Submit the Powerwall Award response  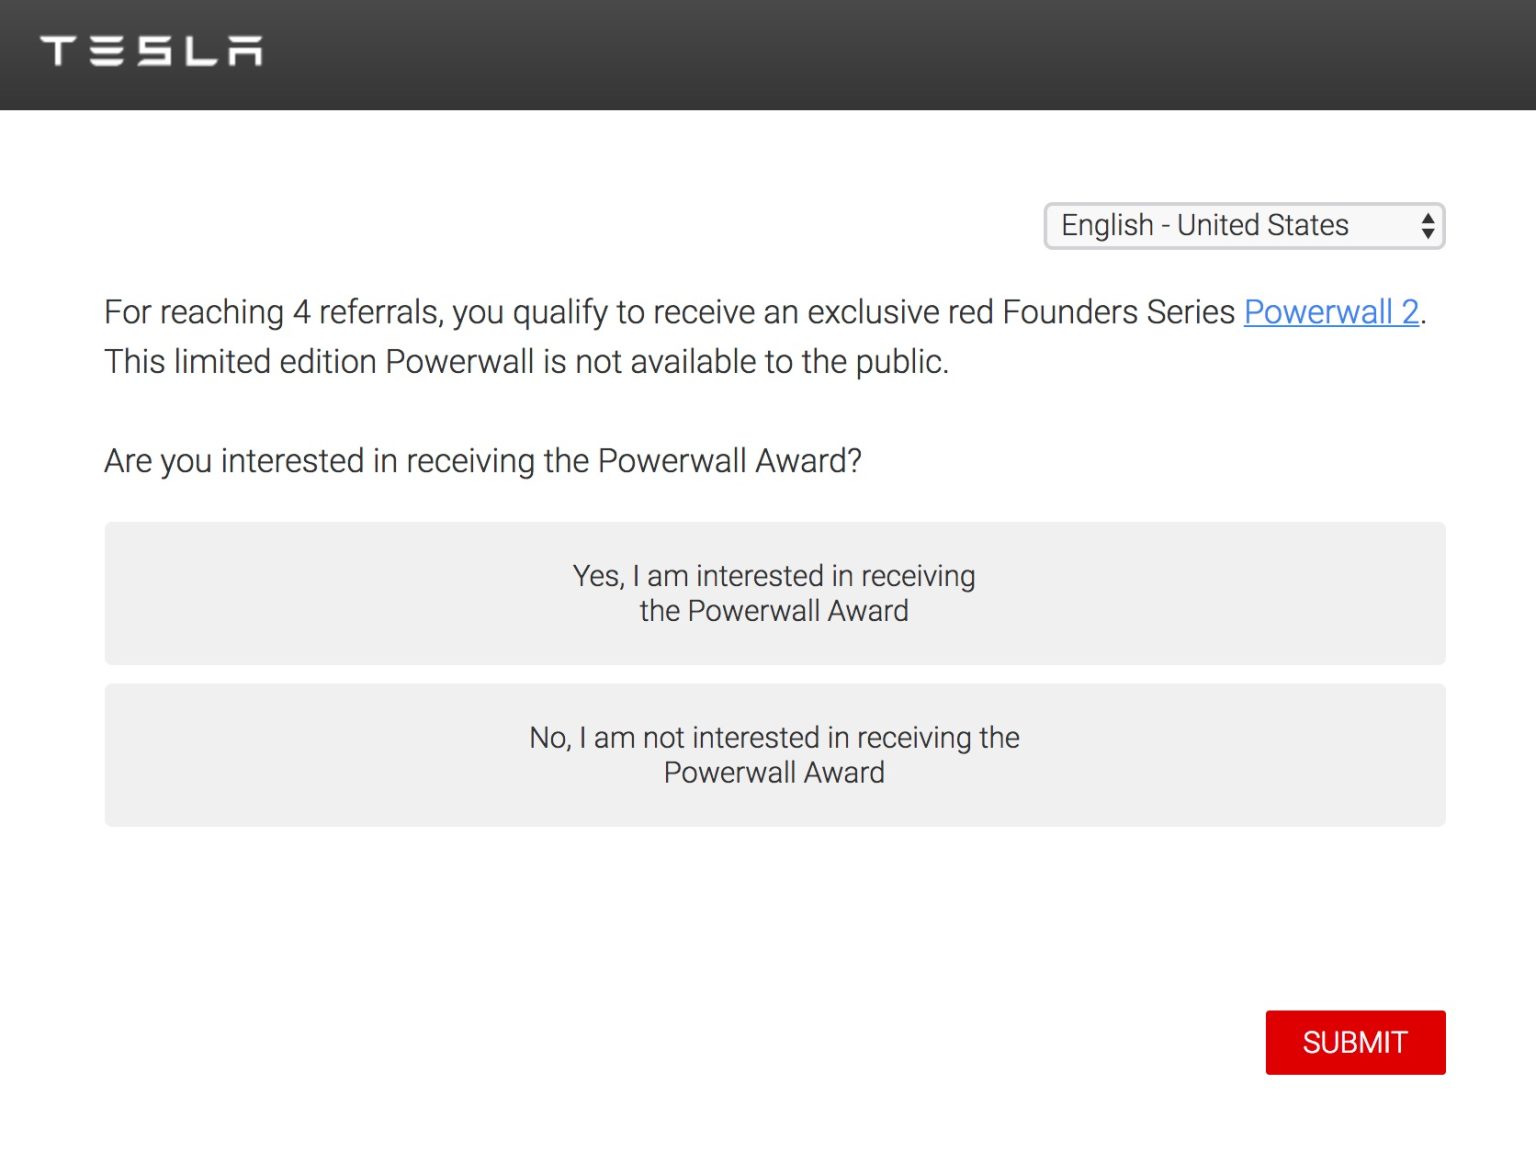tap(1354, 1042)
